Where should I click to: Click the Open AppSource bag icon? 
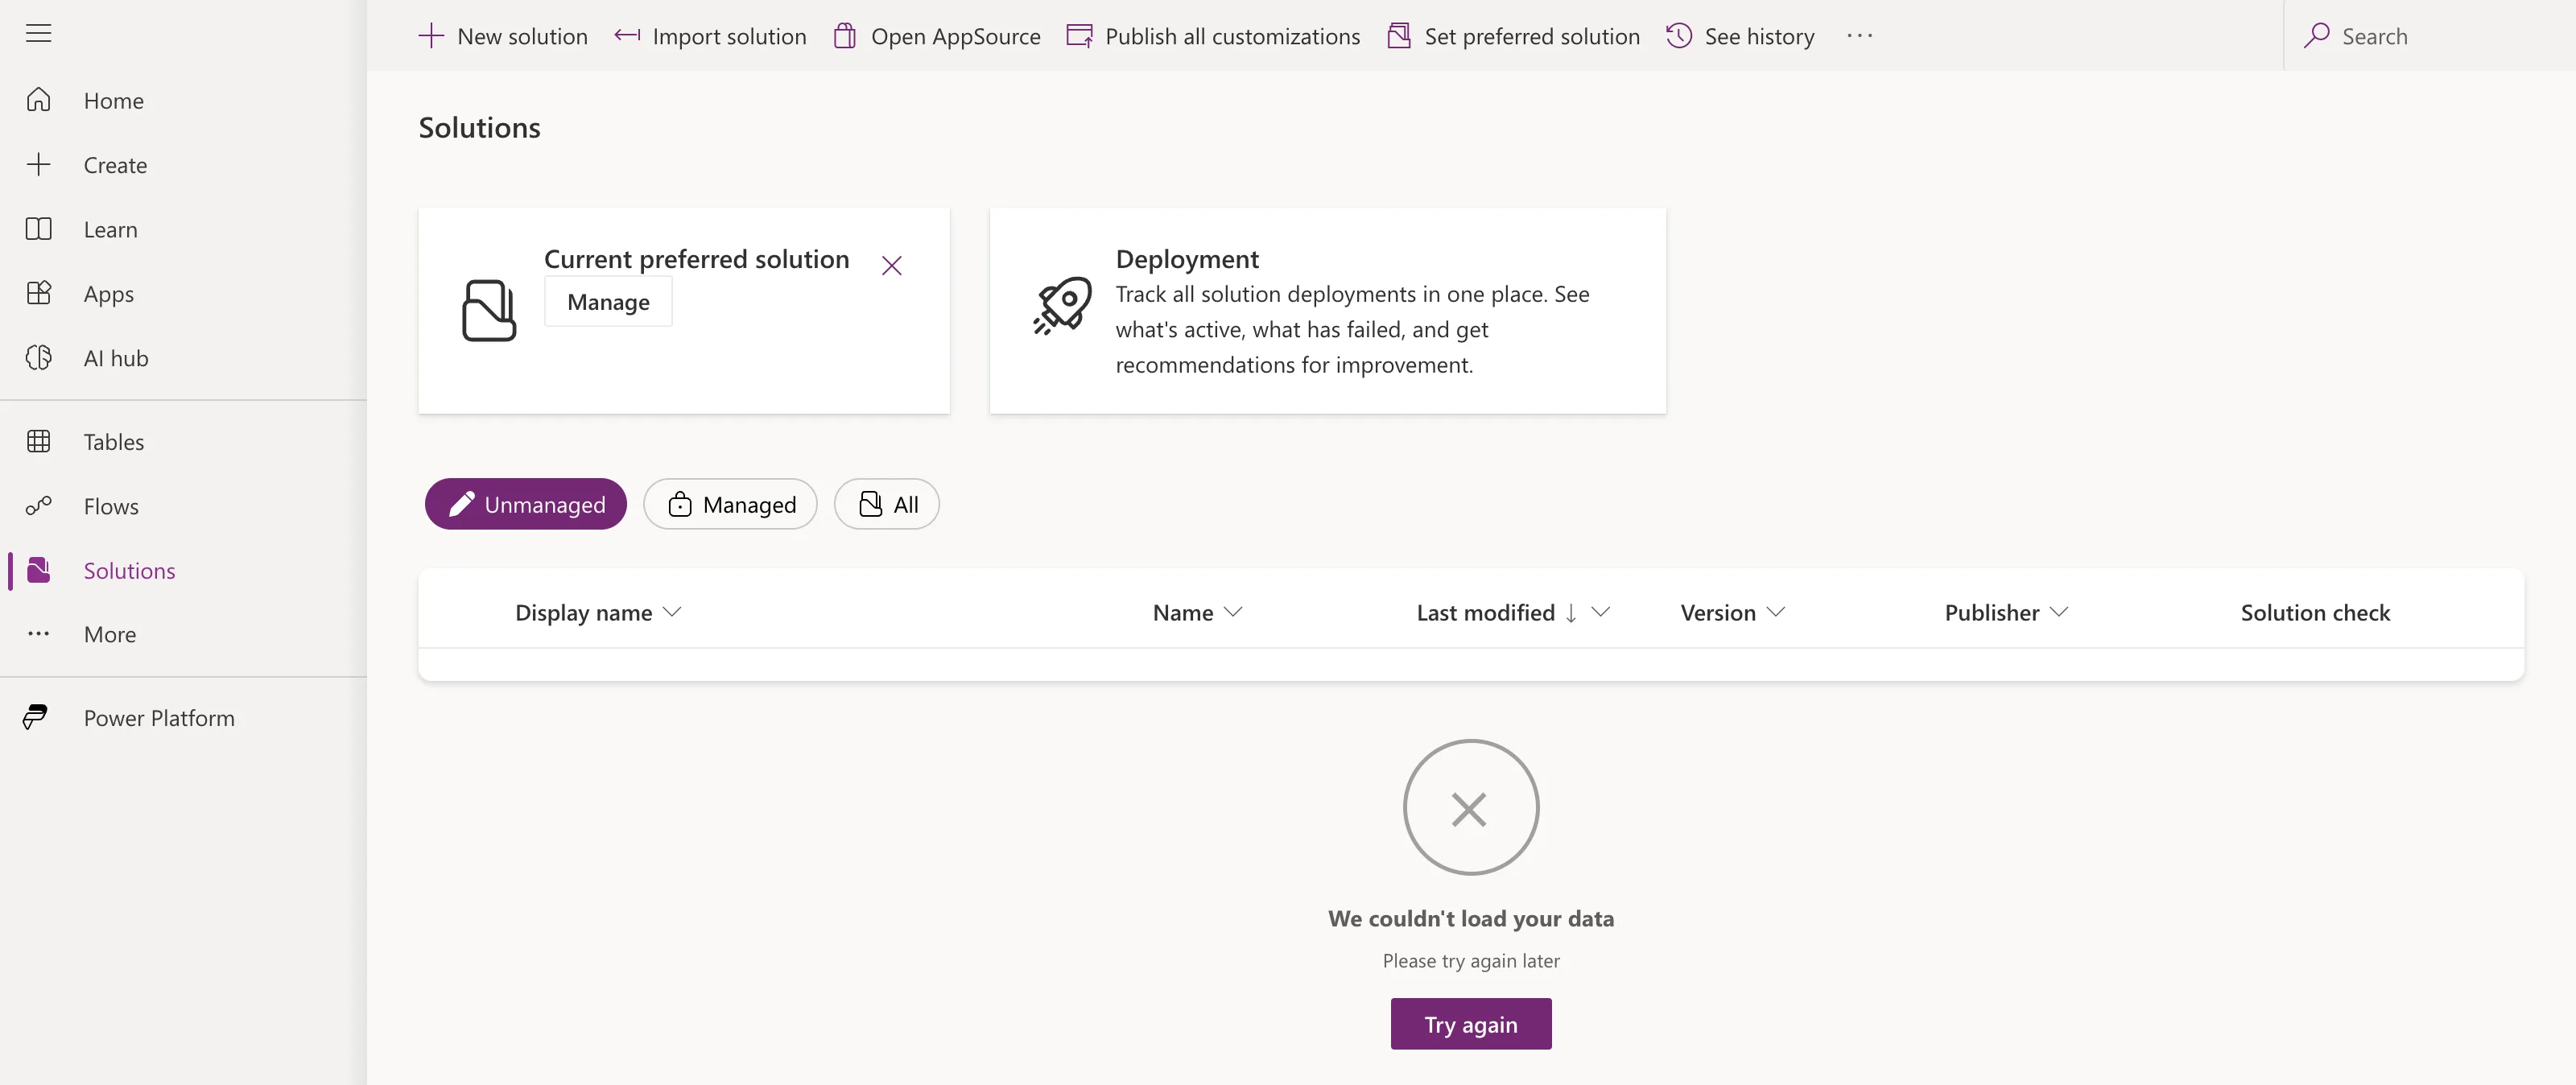click(x=845, y=36)
